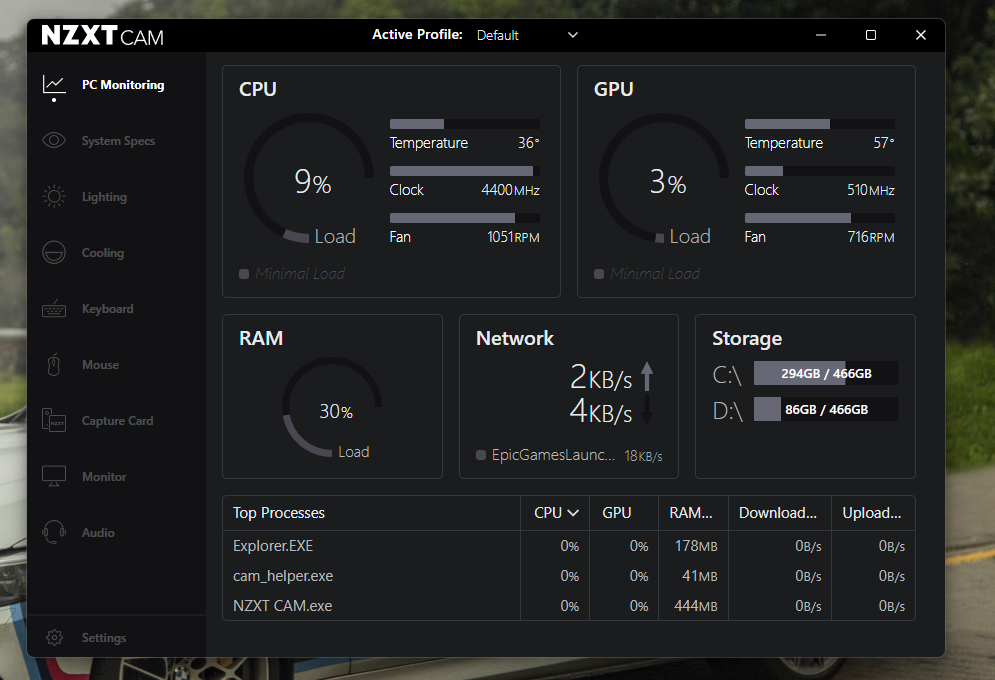The image size is (995, 680).
Task: Click the Monitor display icon
Action: (54, 476)
